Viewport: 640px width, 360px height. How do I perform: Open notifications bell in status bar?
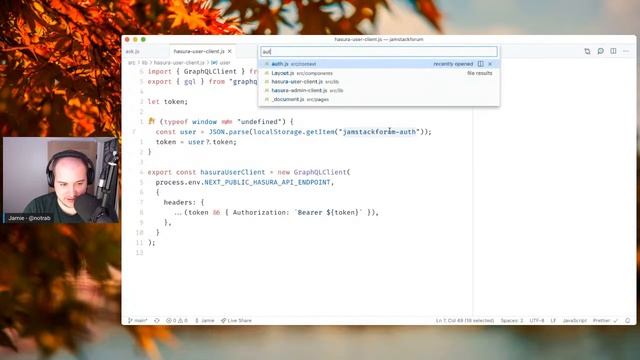coord(628,321)
